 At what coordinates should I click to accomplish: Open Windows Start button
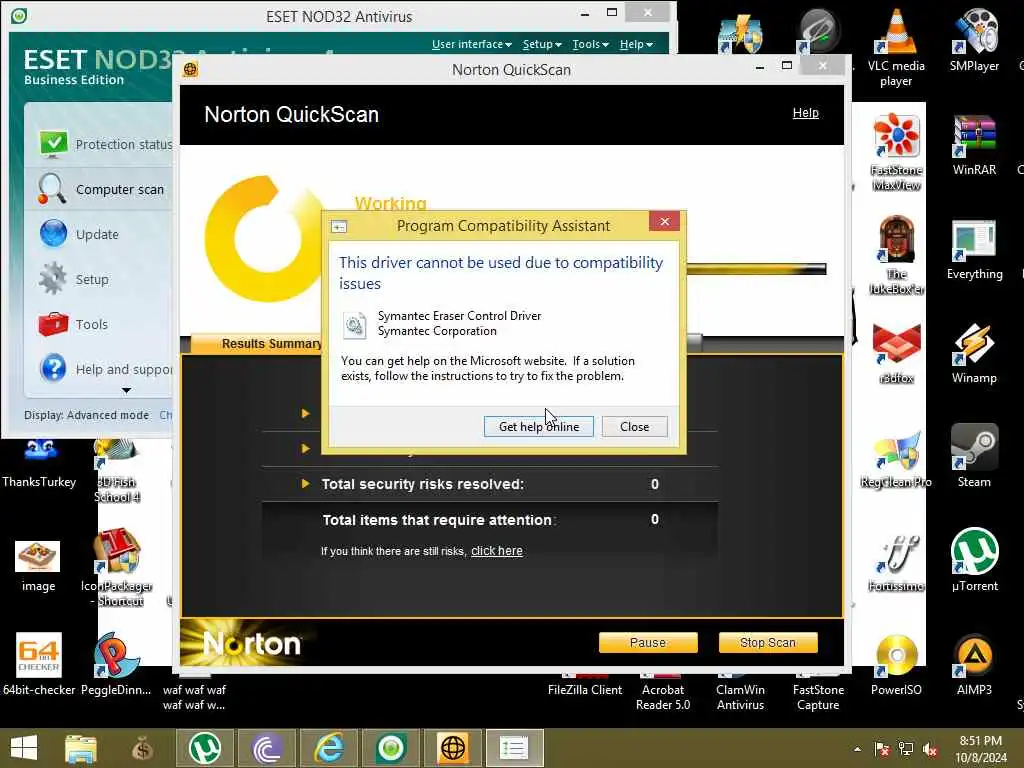coord(24,748)
